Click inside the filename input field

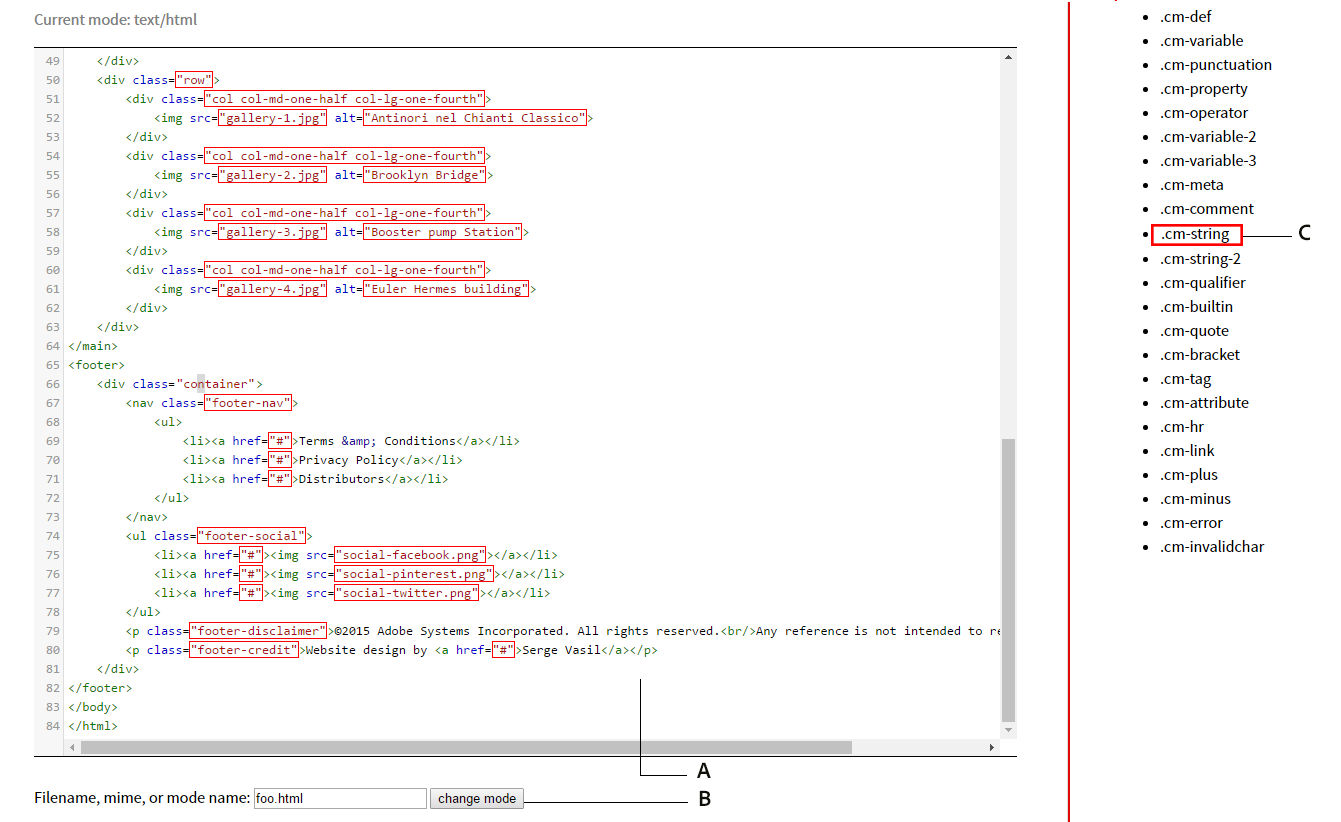(x=340, y=798)
